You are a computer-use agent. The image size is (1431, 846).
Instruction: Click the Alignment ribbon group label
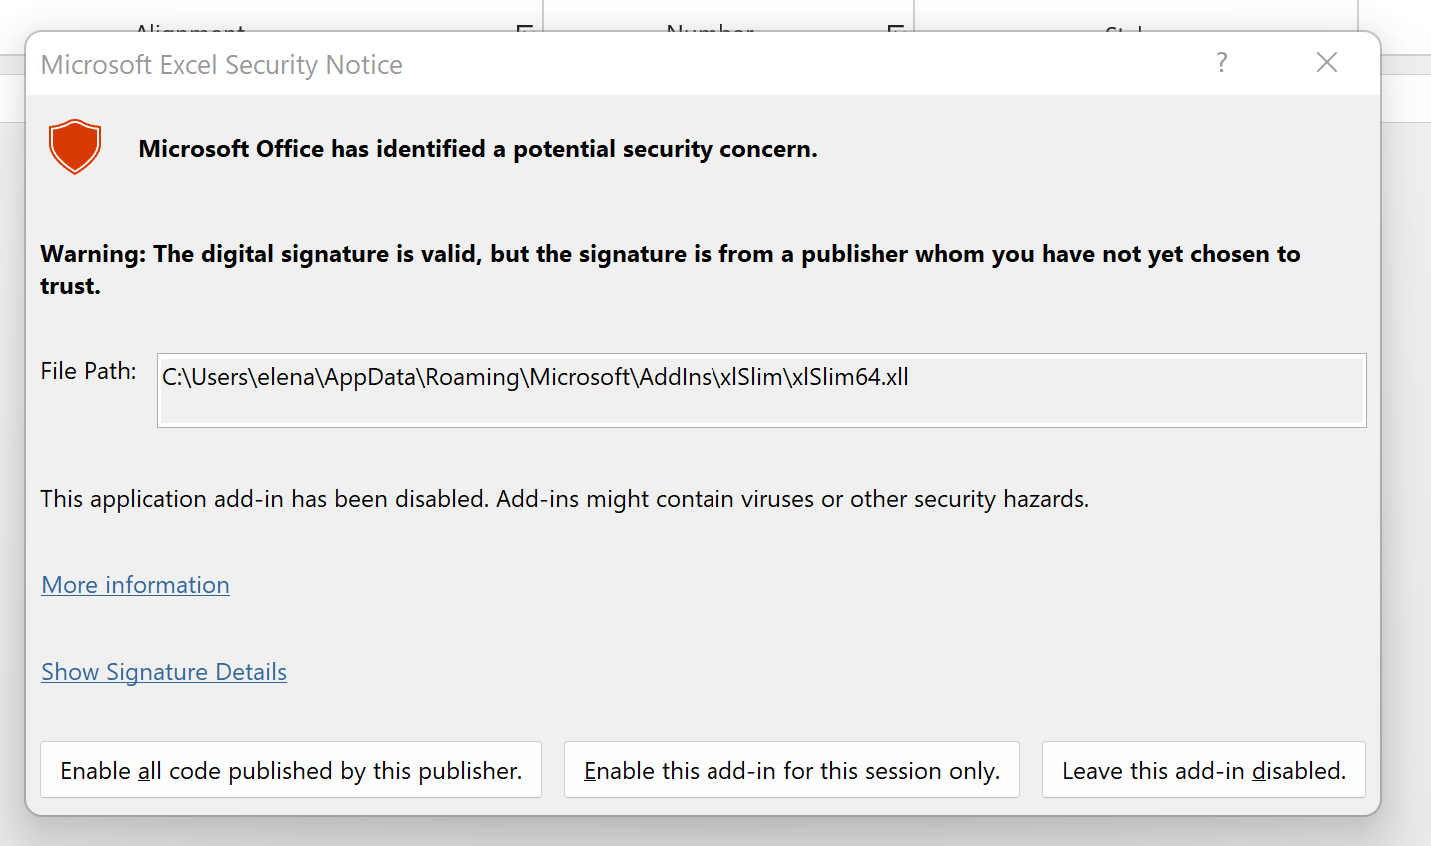(190, 29)
